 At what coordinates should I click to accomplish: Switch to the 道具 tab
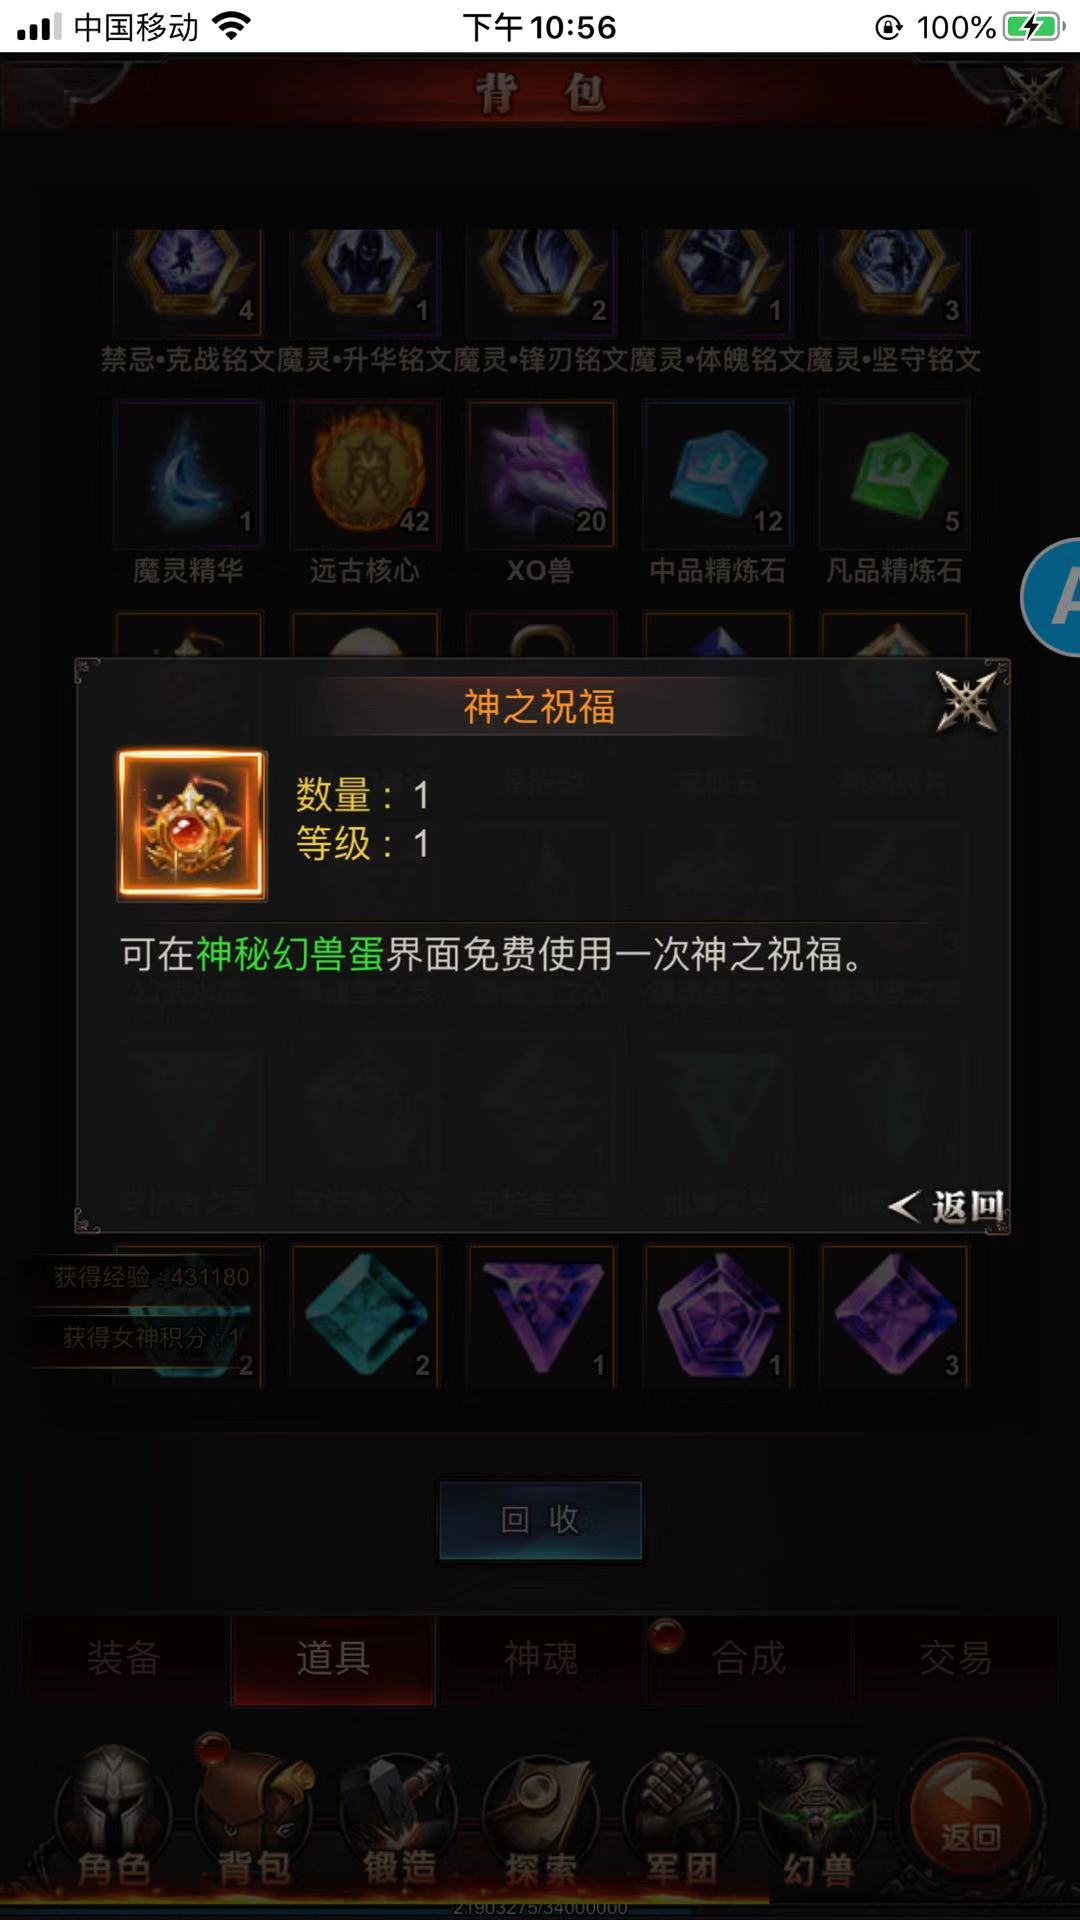333,1659
